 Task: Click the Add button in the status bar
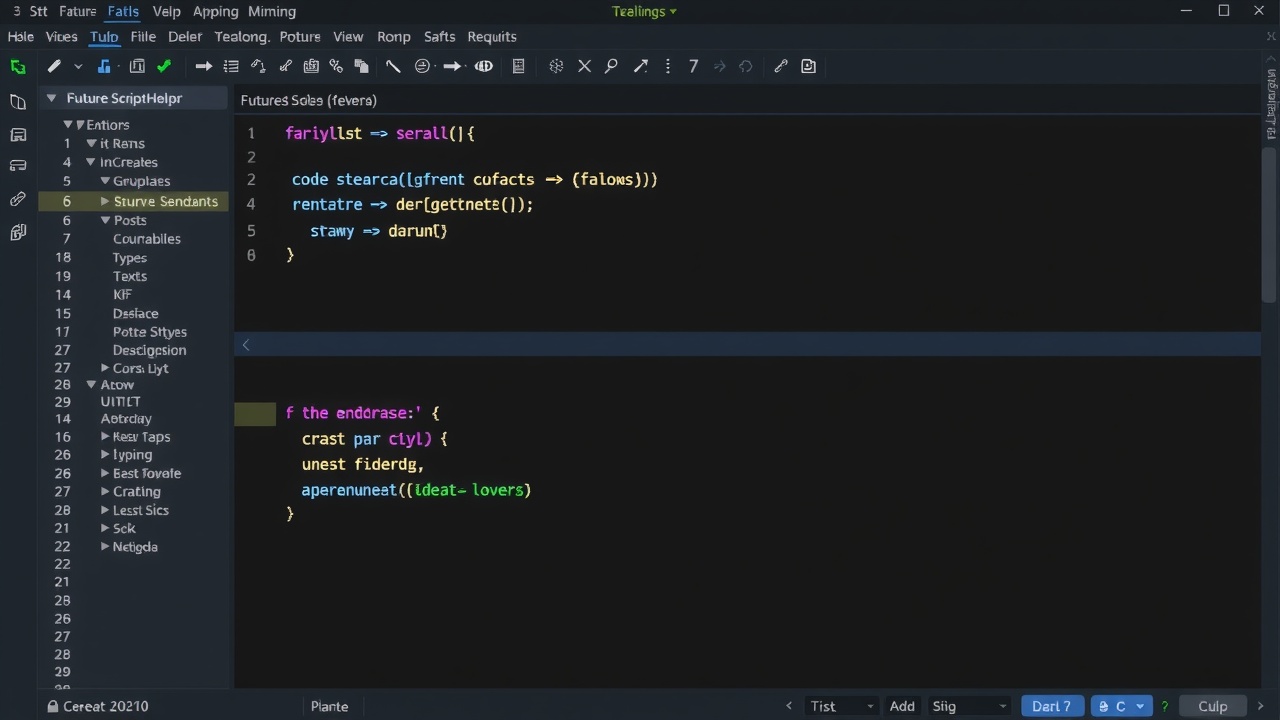click(x=902, y=706)
